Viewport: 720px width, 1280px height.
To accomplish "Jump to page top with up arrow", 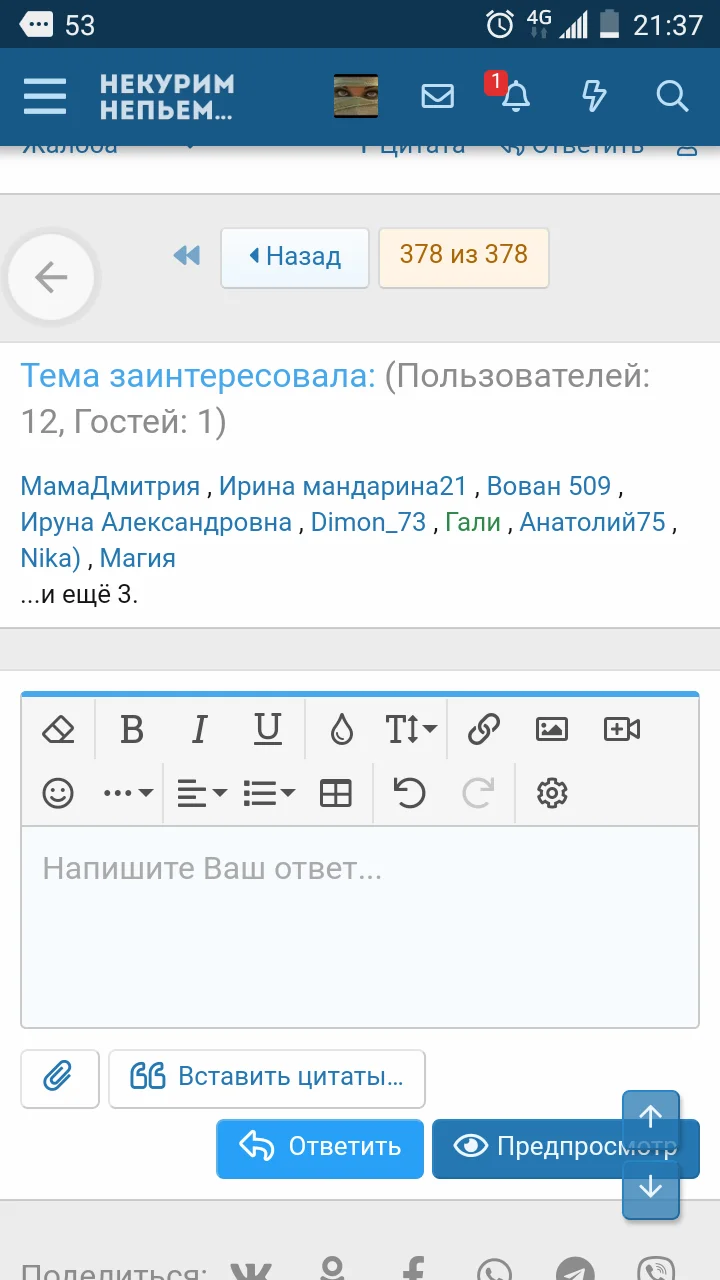I will 651,1118.
